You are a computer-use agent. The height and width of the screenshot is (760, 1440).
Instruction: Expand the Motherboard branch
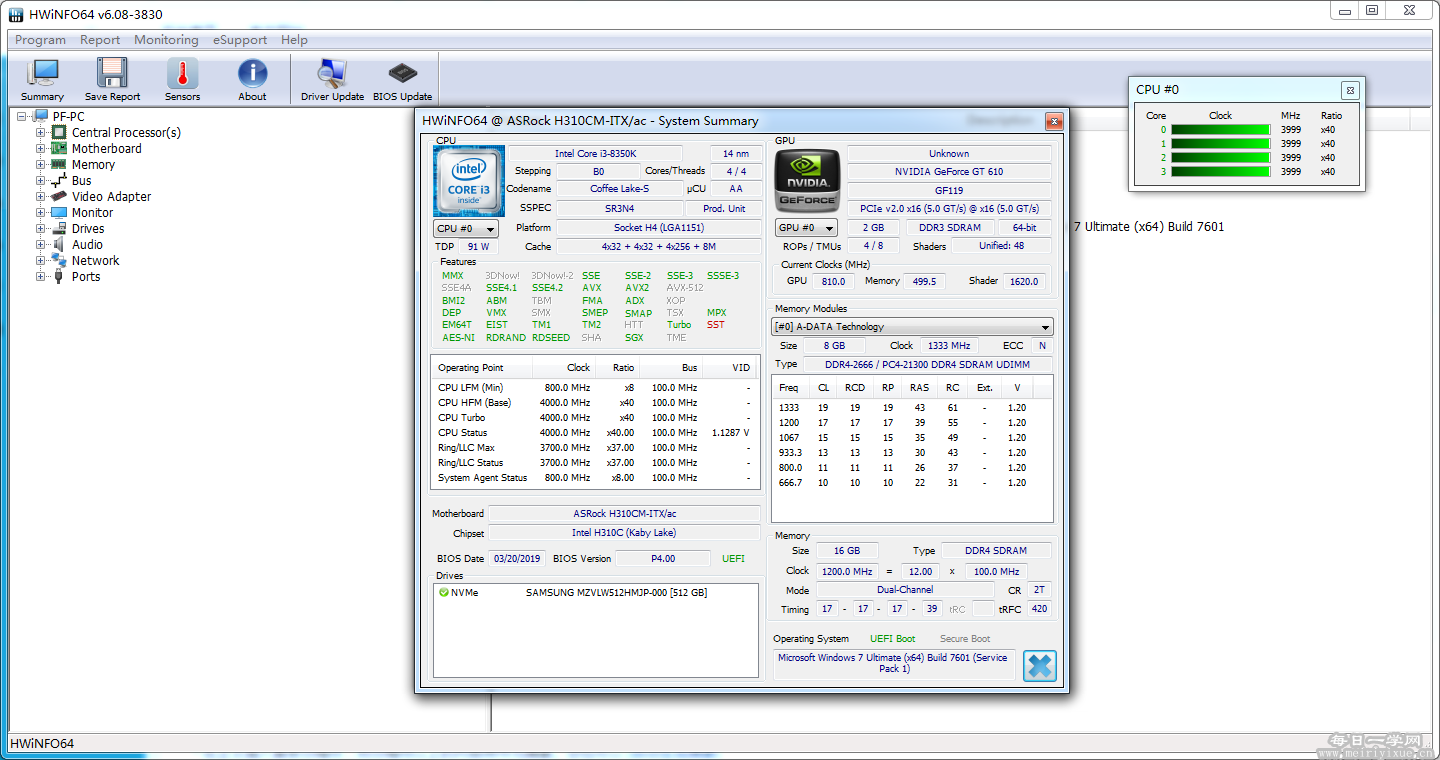(x=41, y=148)
